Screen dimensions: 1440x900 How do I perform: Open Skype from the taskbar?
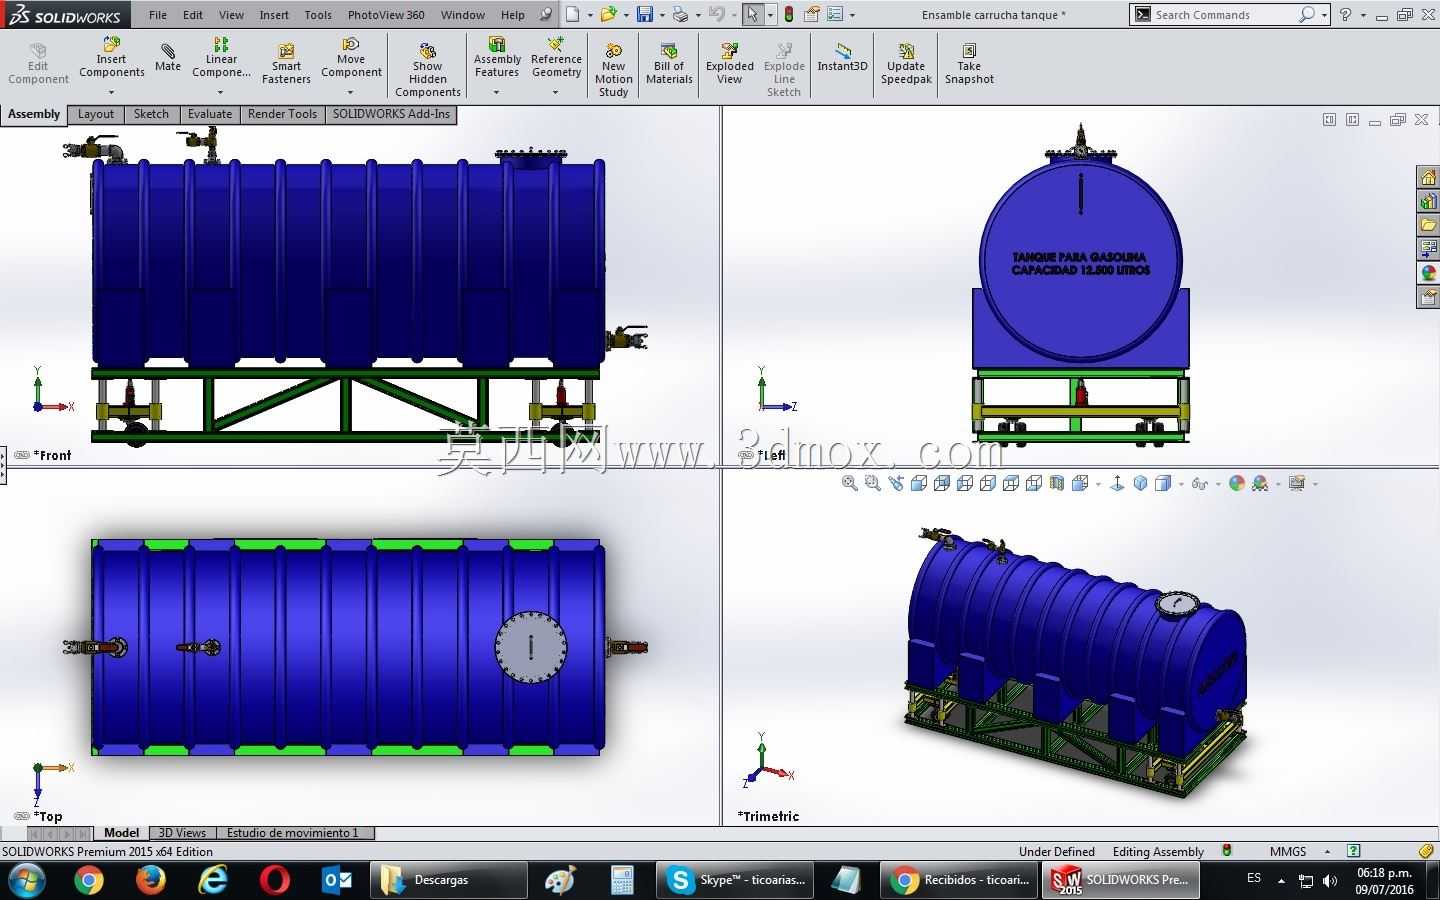click(736, 880)
